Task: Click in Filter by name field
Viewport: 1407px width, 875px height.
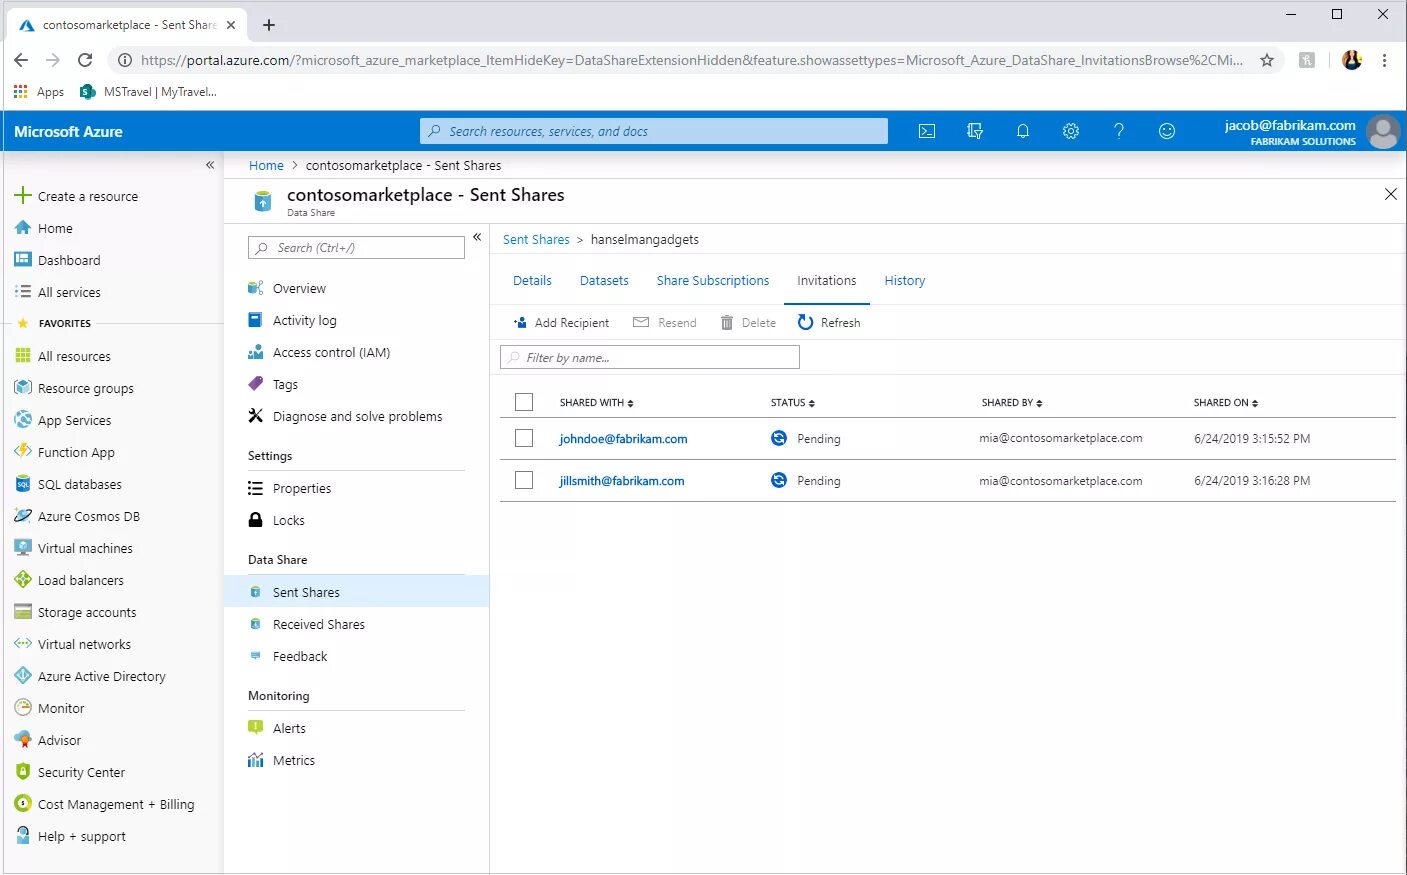Action: click(x=650, y=357)
